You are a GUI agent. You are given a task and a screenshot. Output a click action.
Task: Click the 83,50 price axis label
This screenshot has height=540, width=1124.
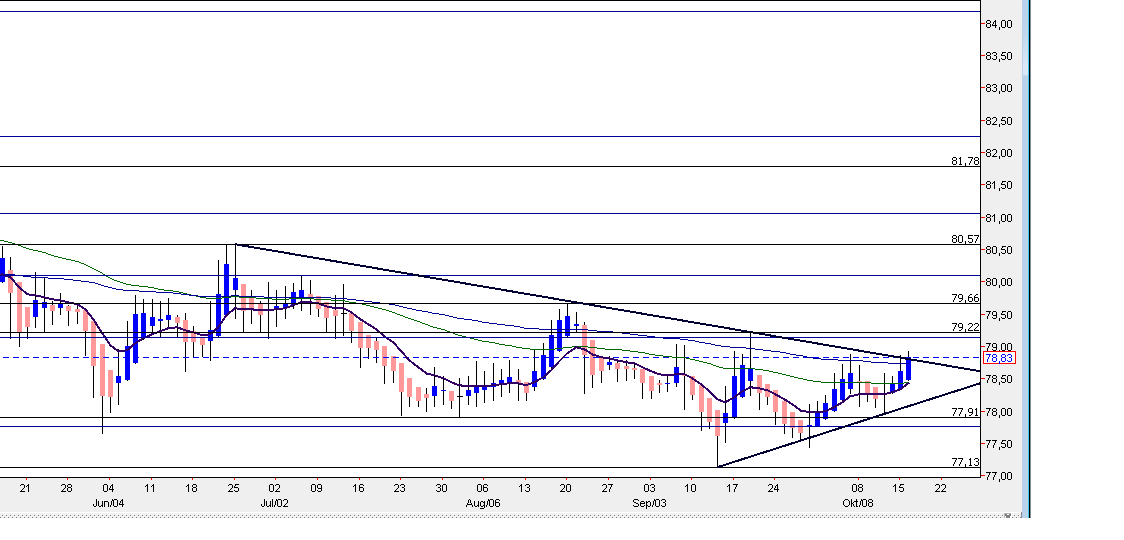tap(999, 56)
